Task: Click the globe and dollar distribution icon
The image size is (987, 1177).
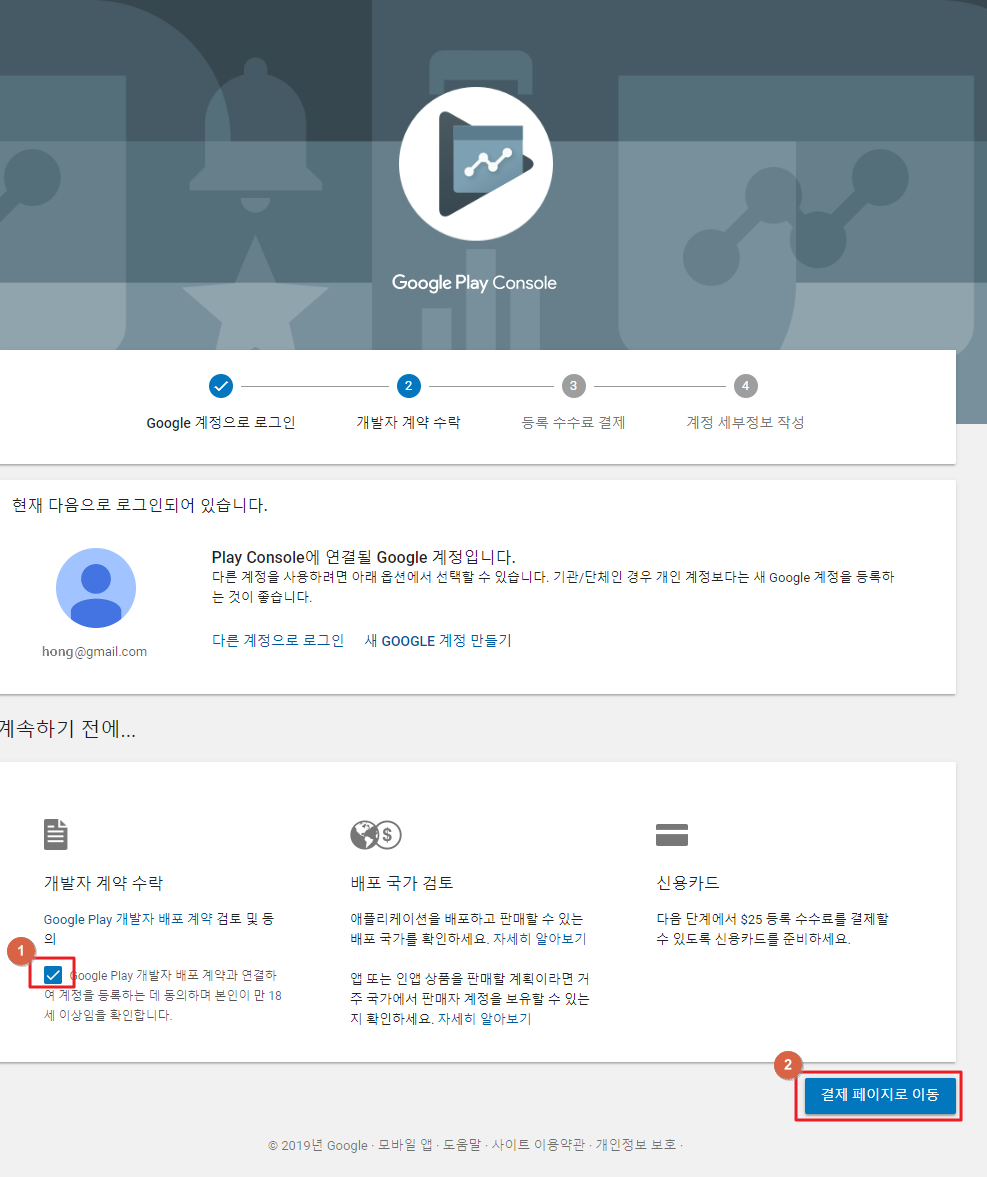Action: tap(376, 835)
